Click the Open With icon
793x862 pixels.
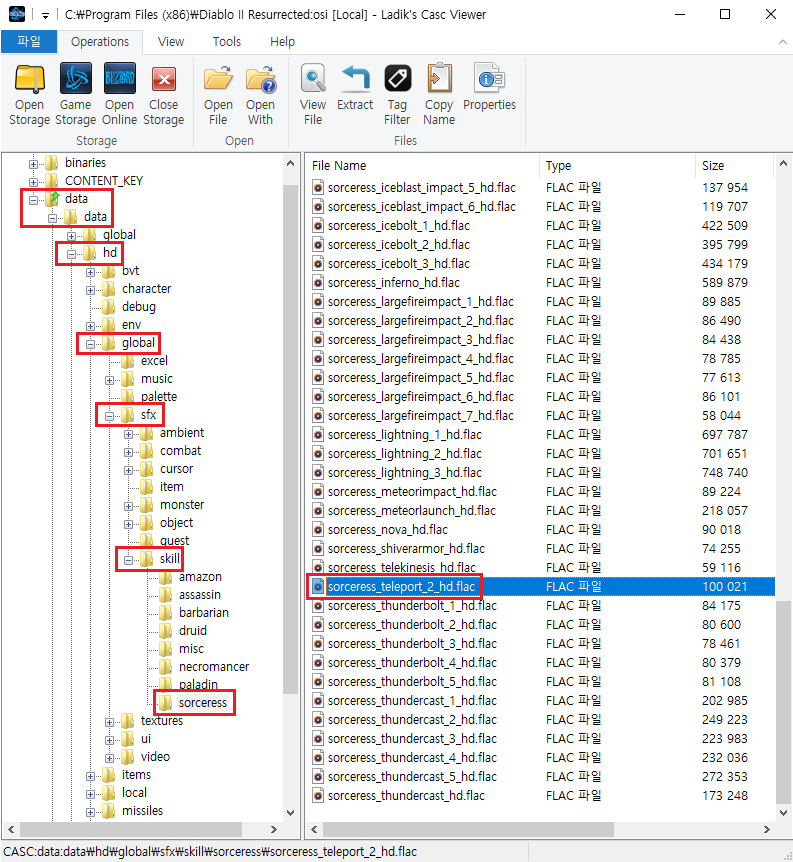pyautogui.click(x=260, y=78)
